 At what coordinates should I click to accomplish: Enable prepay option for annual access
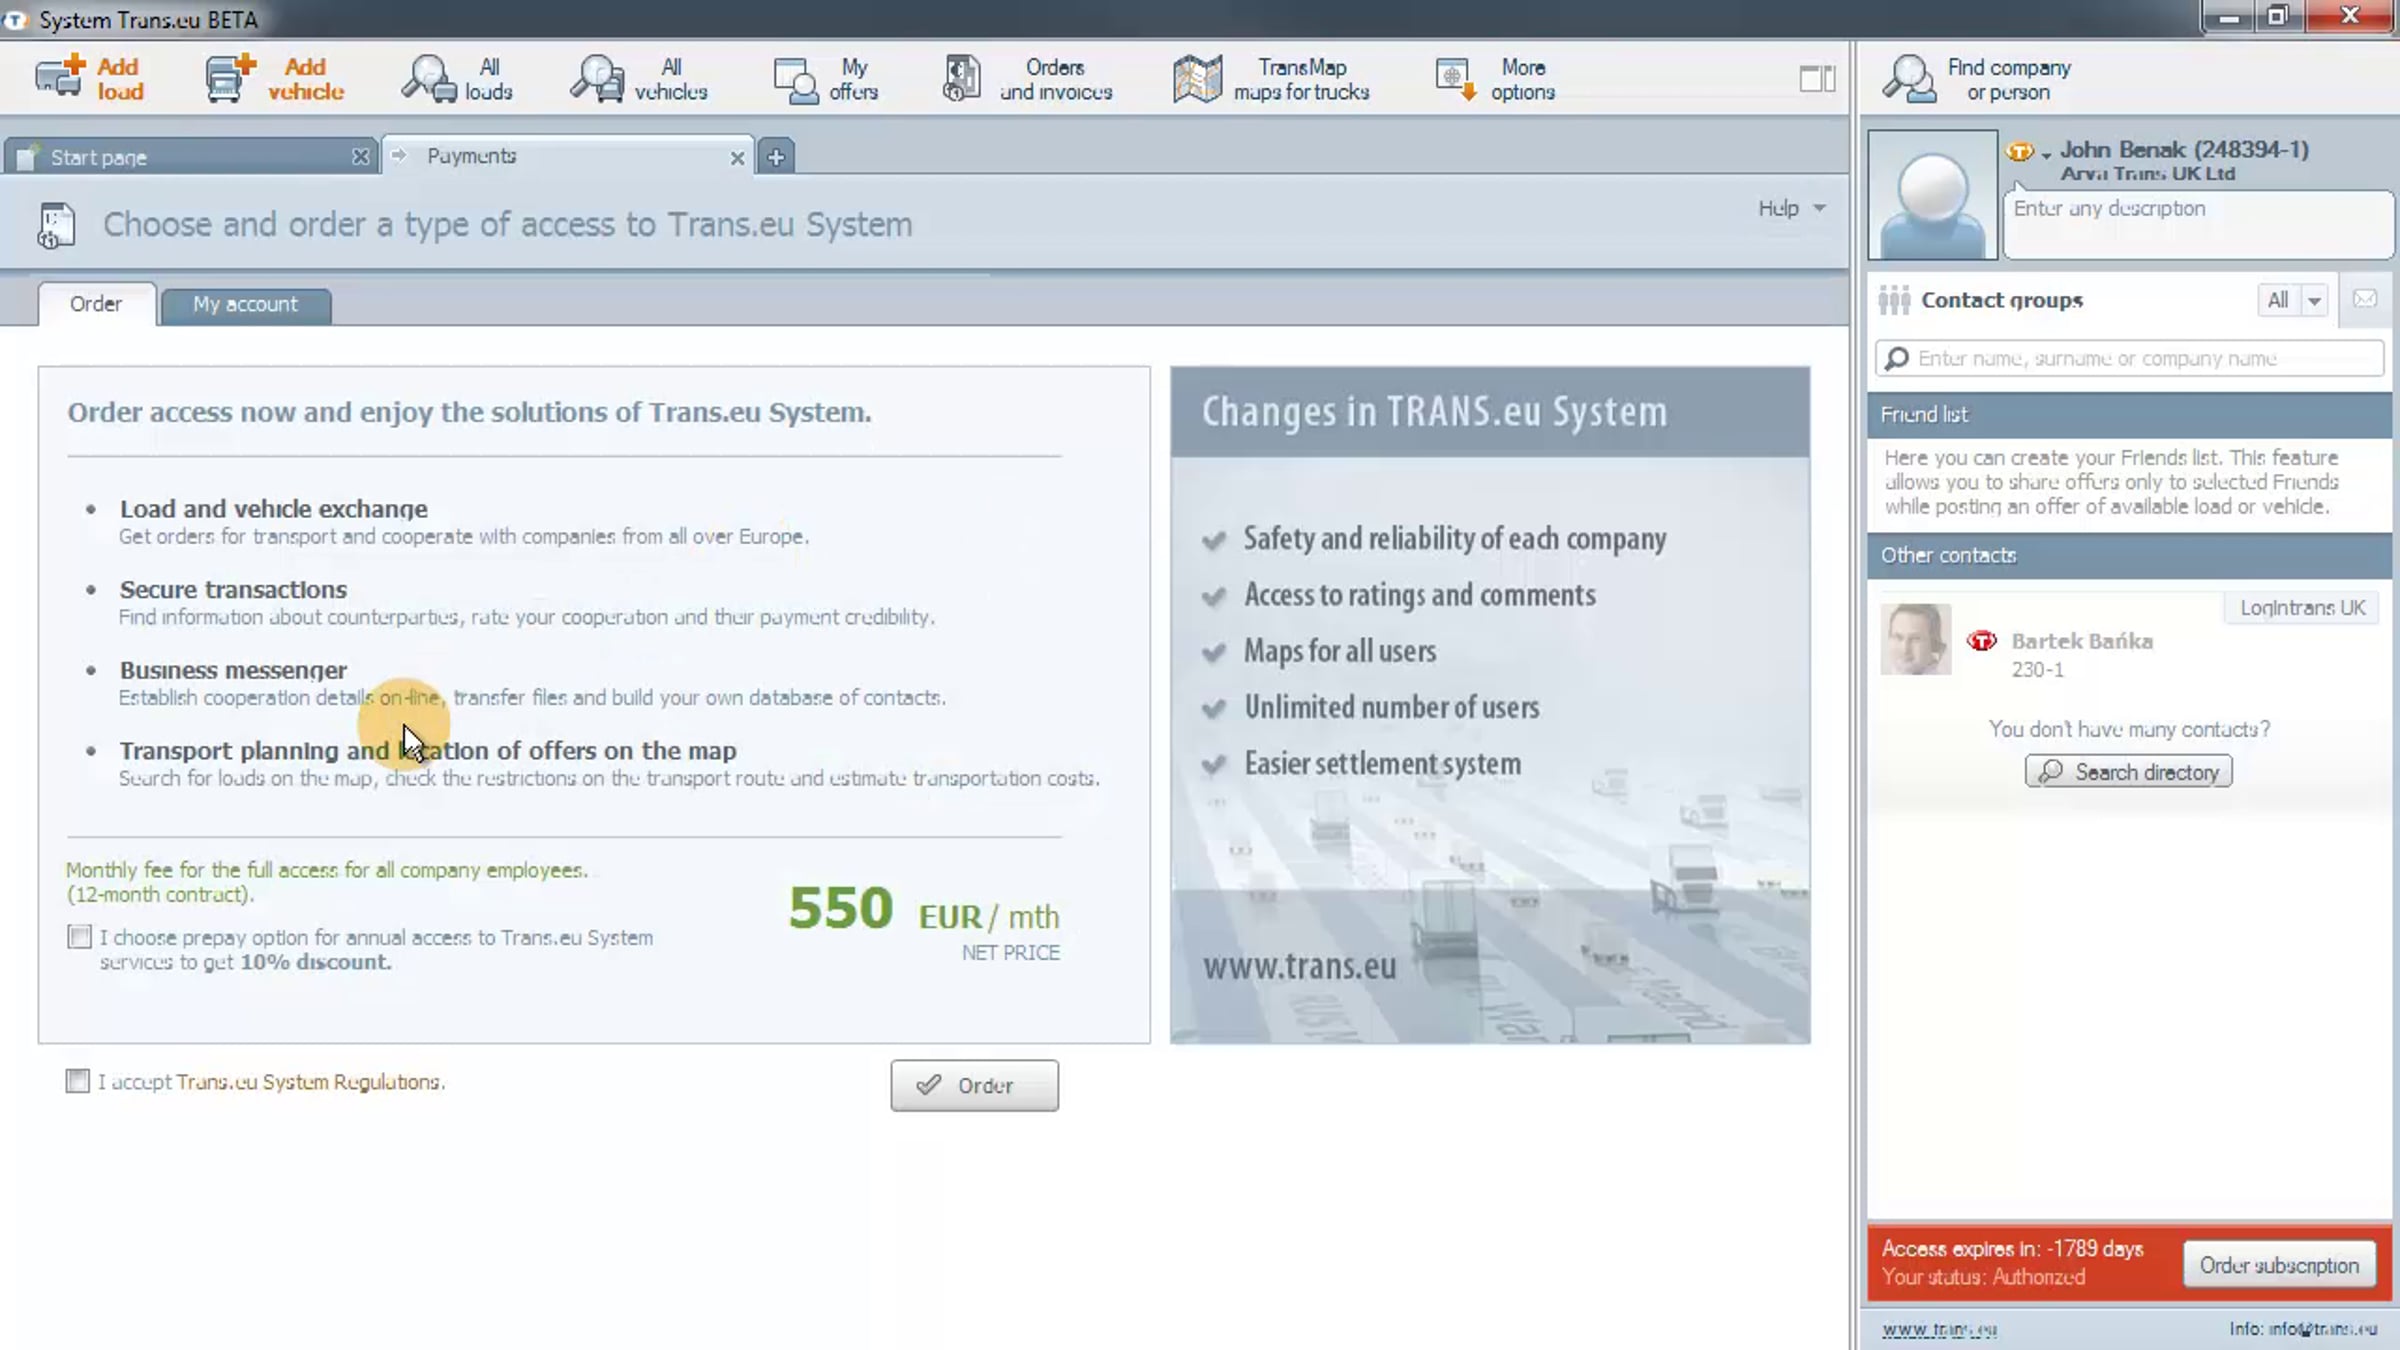(x=79, y=937)
